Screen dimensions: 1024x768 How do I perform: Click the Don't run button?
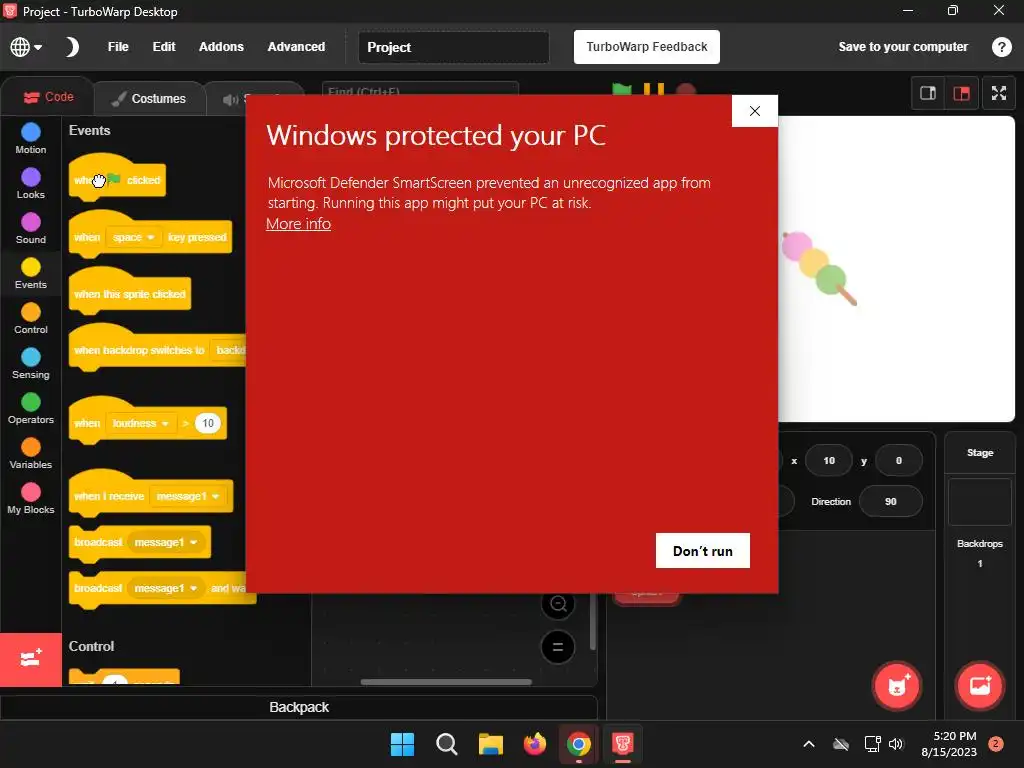tap(703, 551)
